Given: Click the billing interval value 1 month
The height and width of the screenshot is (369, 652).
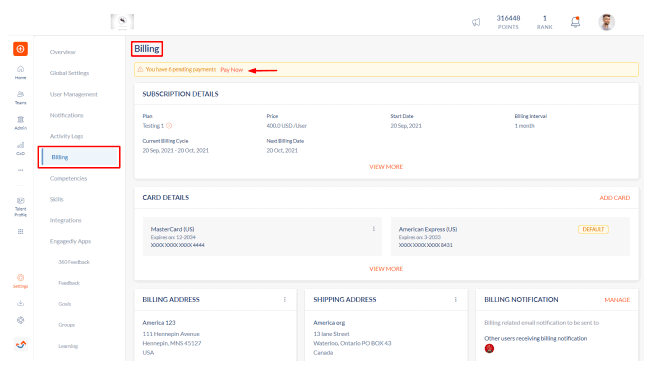Looking at the screenshot, I should pos(524,126).
